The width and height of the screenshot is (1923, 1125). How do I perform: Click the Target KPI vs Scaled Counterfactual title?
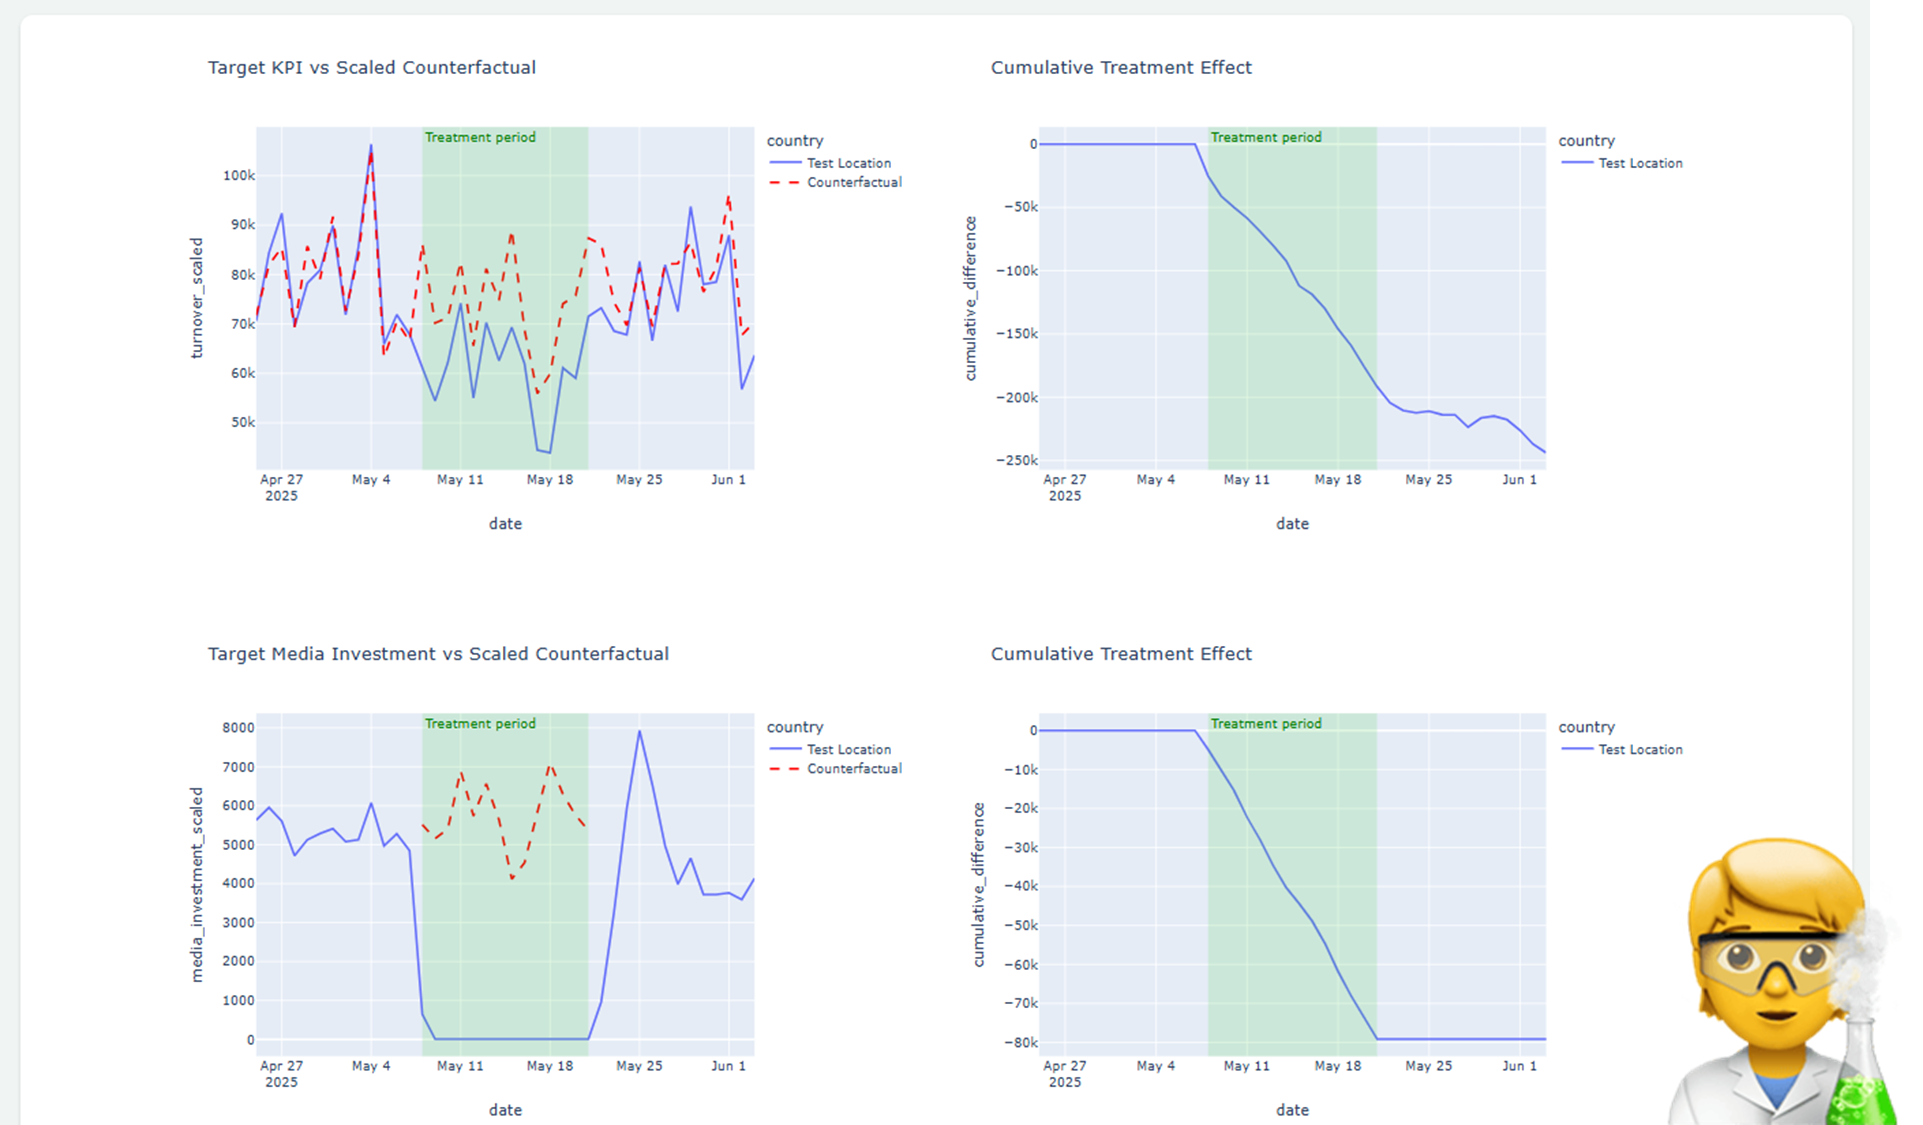pyautogui.click(x=372, y=67)
